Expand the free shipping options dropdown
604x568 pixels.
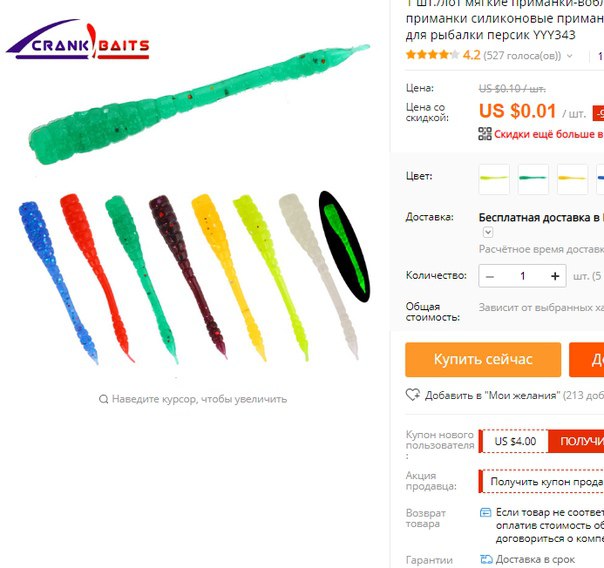[488, 232]
